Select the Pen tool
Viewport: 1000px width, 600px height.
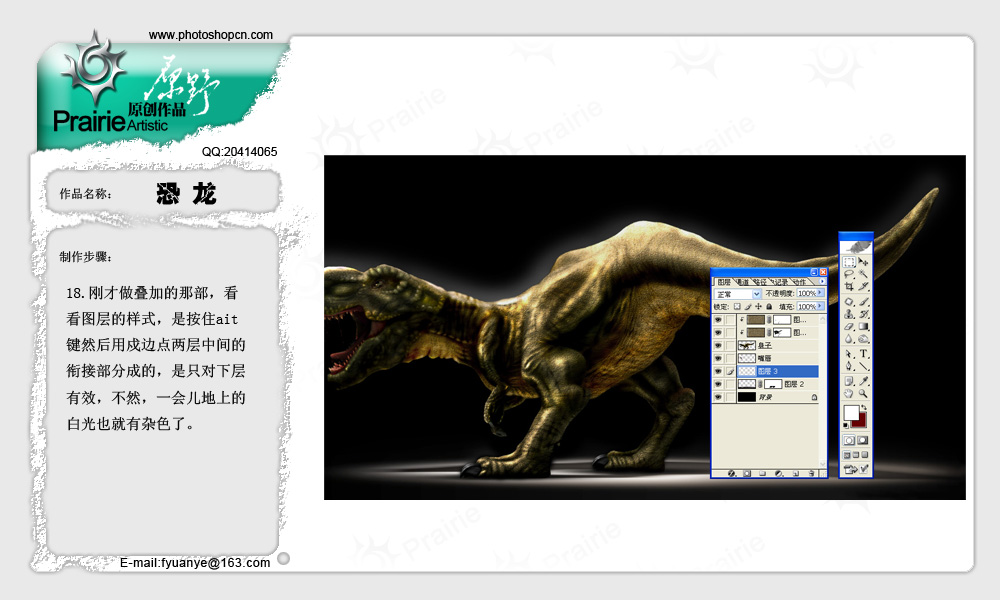click(849, 366)
